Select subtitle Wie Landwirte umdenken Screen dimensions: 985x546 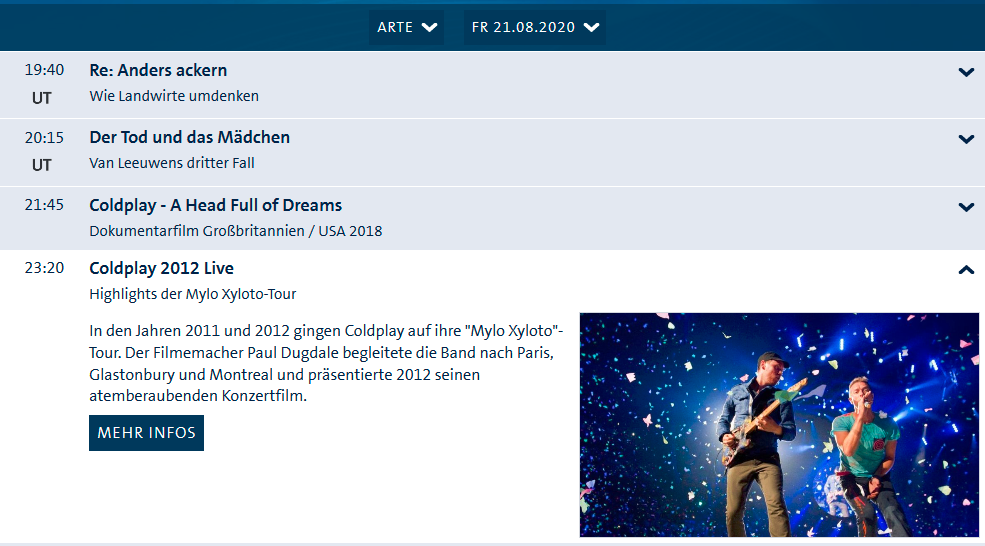coord(174,96)
